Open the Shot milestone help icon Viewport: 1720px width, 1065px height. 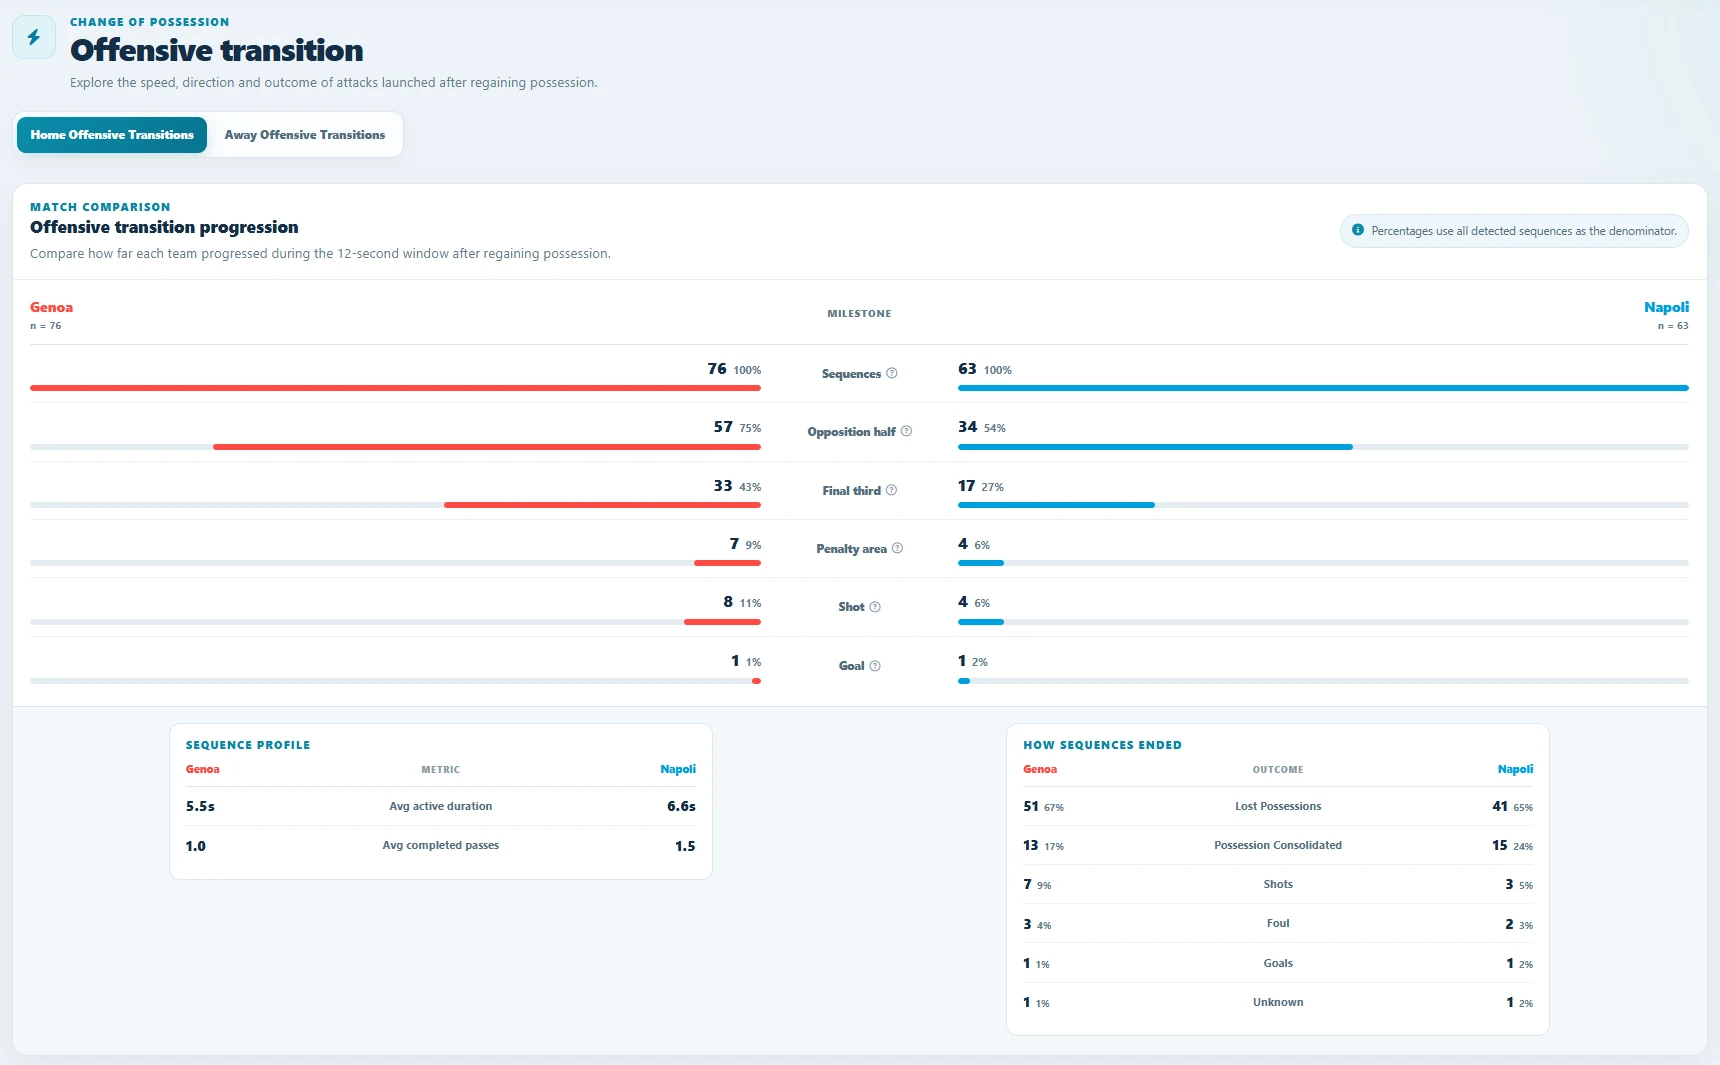[x=875, y=607]
